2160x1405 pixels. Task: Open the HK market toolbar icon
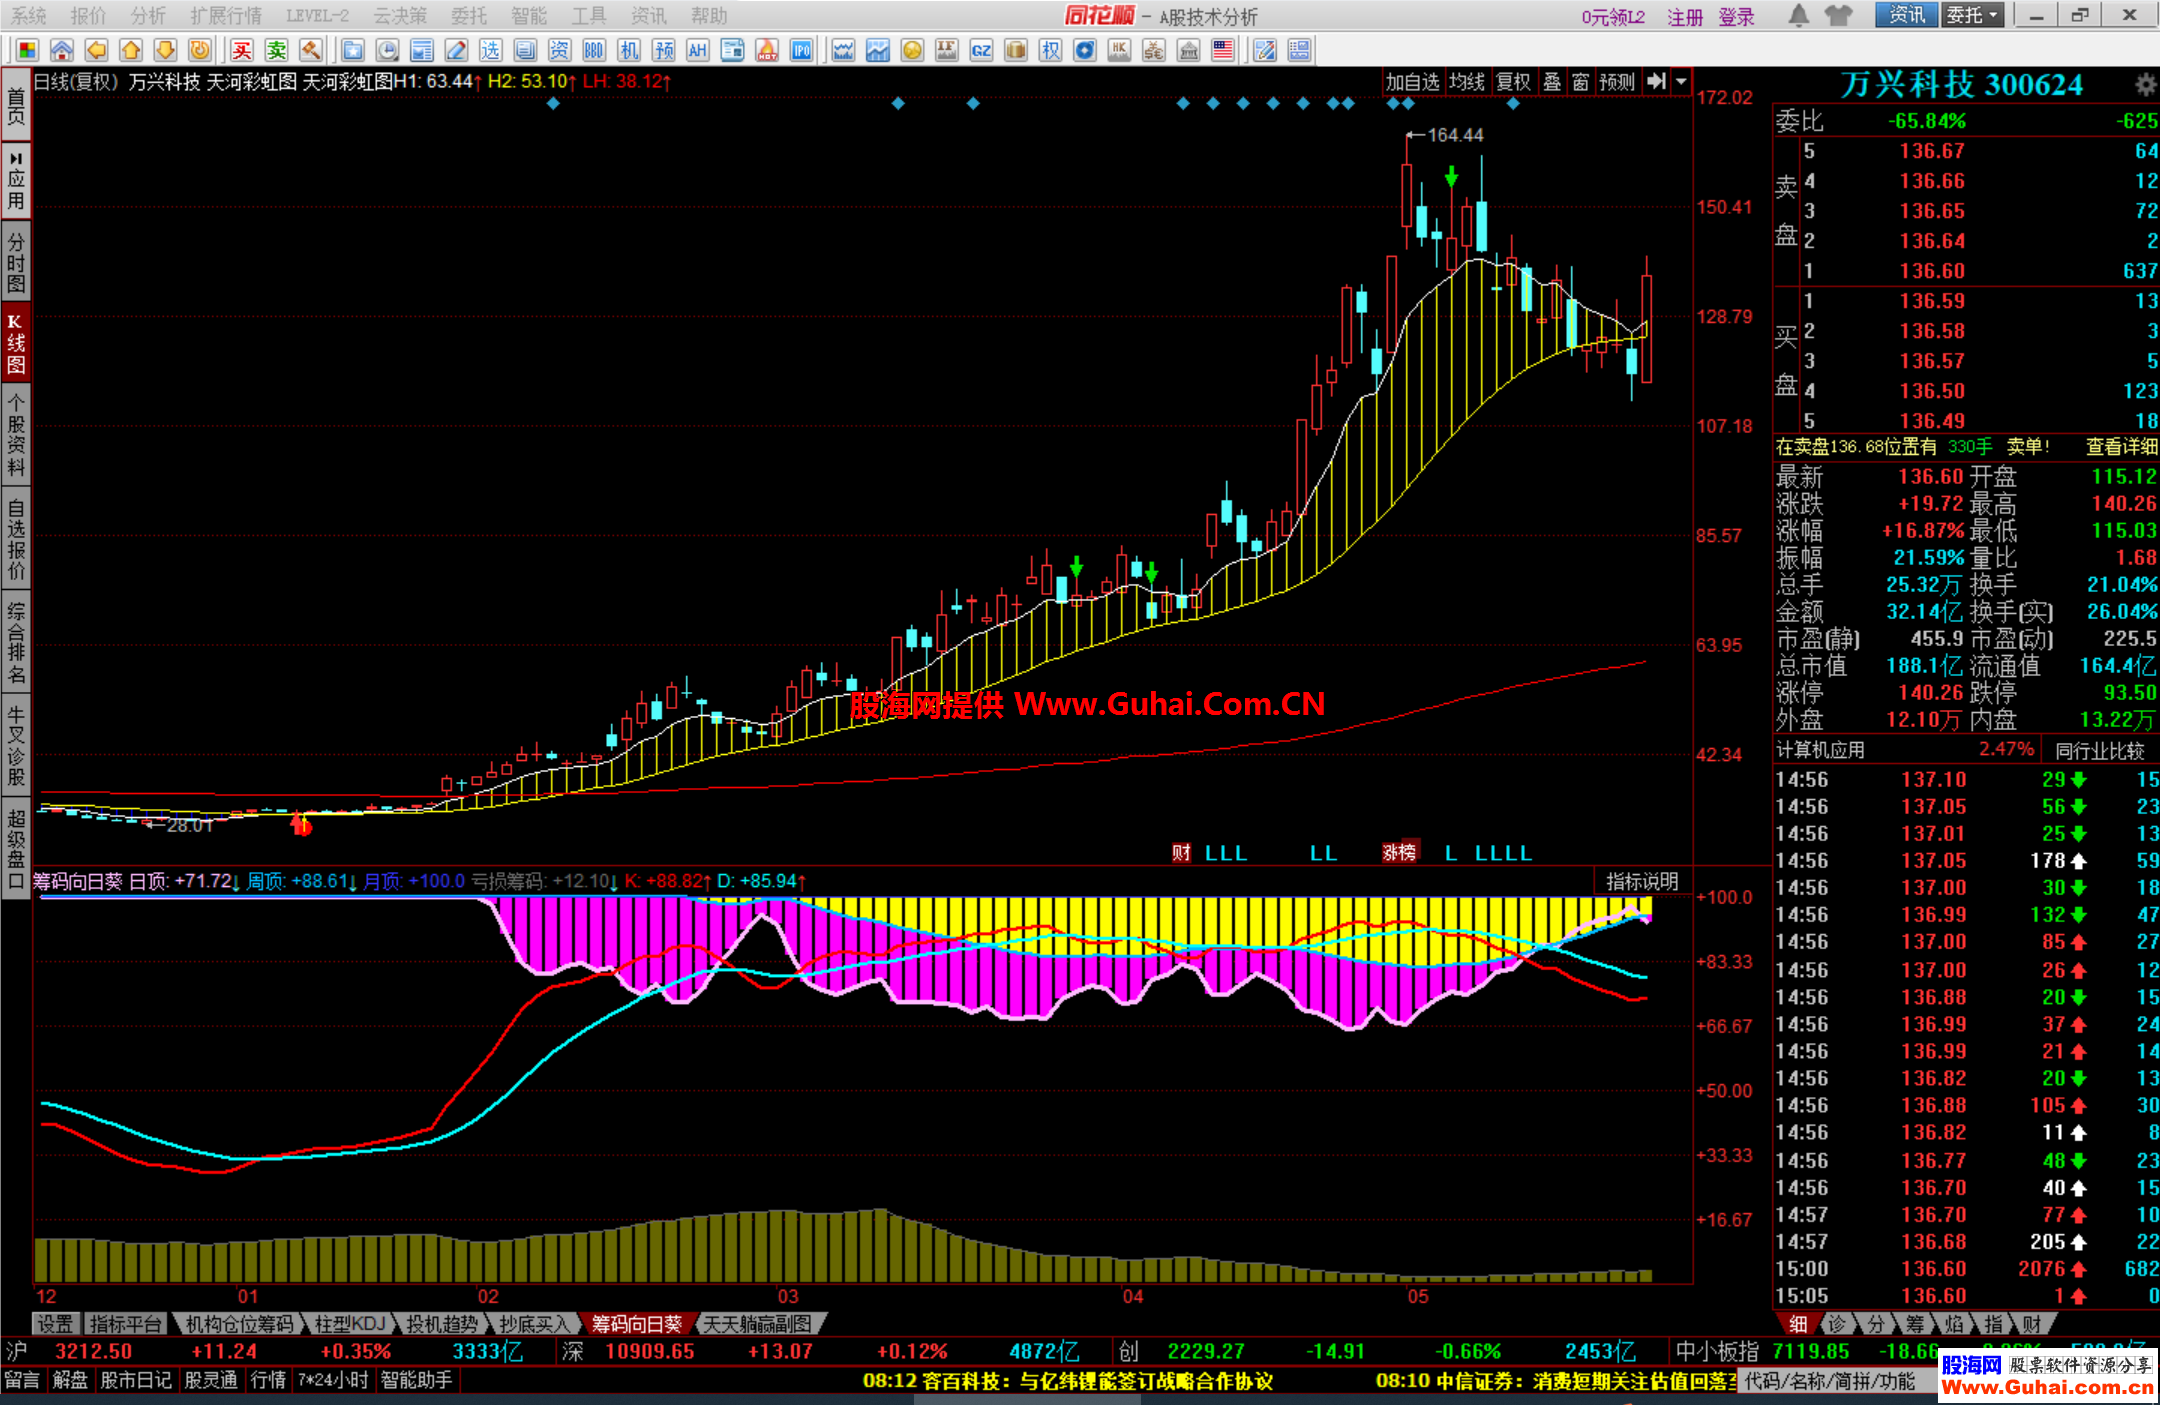[x=1119, y=50]
